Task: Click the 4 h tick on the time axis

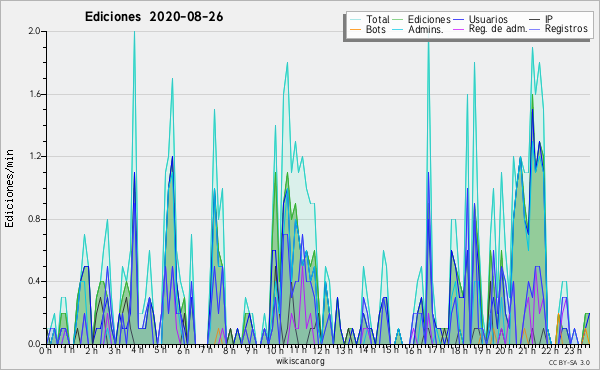Action: pyautogui.click(x=137, y=350)
